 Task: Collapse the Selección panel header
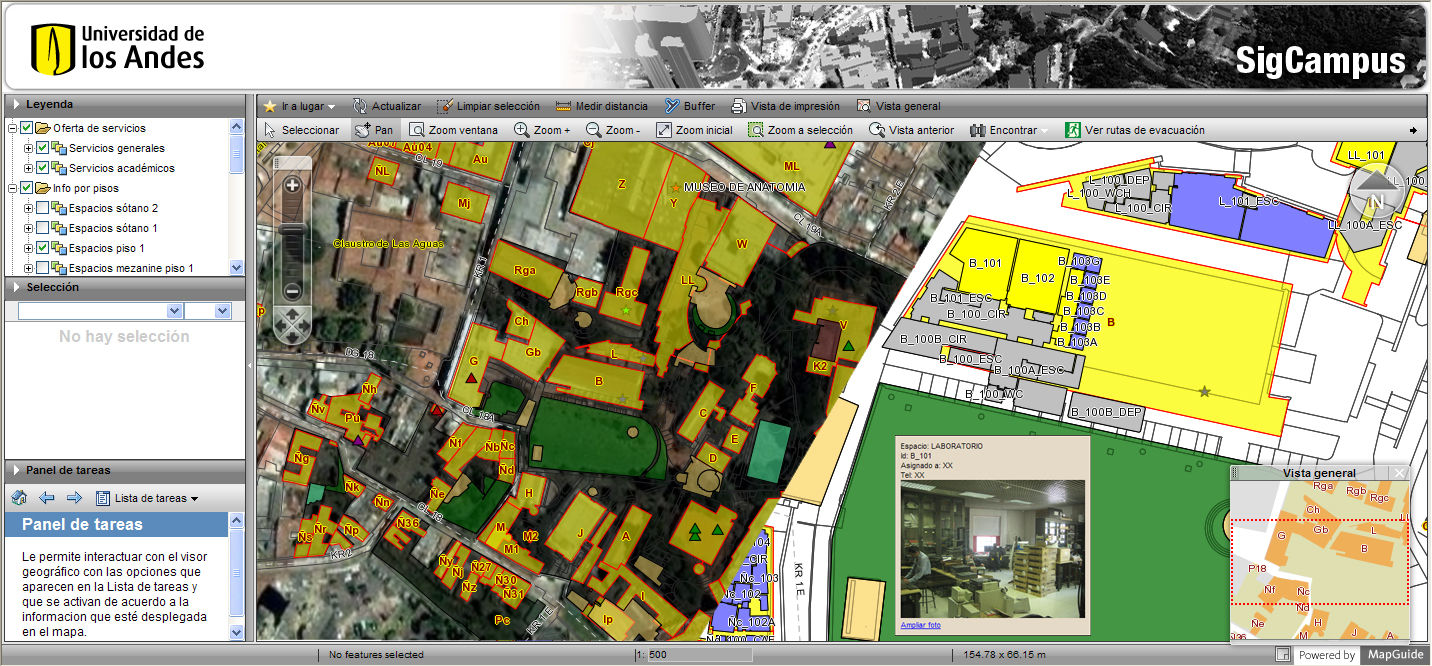point(125,287)
